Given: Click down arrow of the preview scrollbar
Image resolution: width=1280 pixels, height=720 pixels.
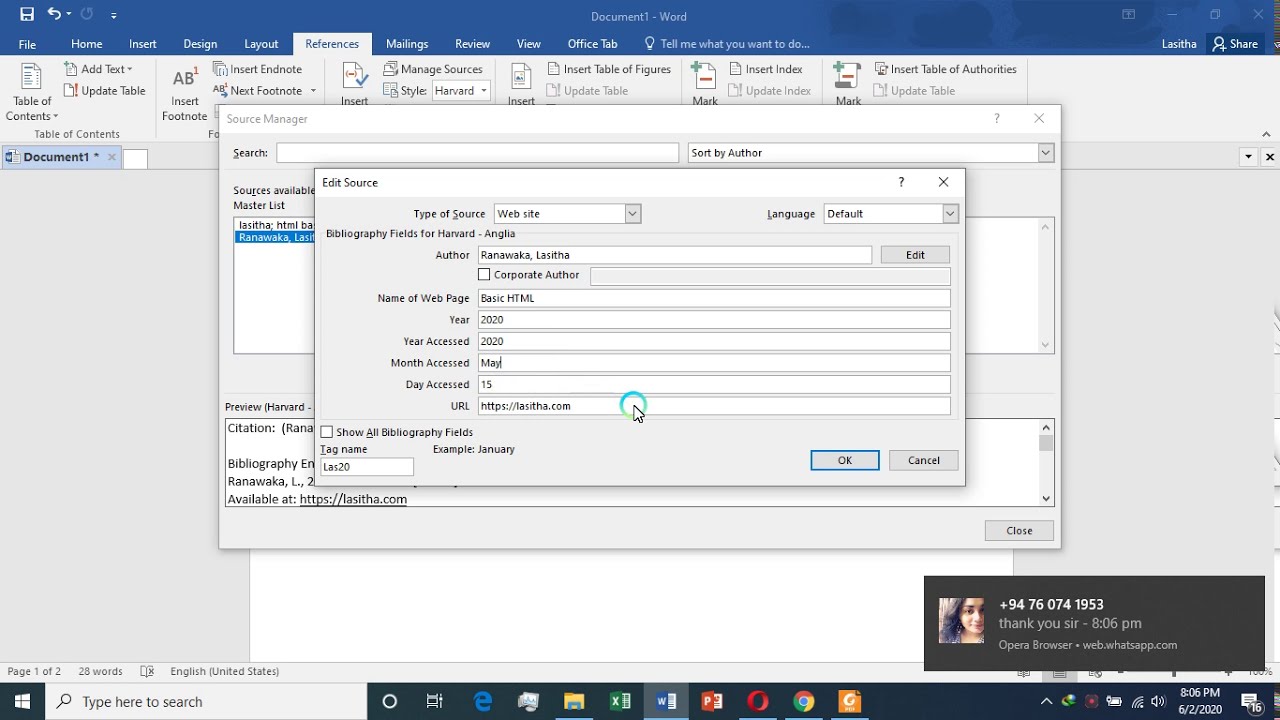Looking at the screenshot, I should [x=1046, y=498].
